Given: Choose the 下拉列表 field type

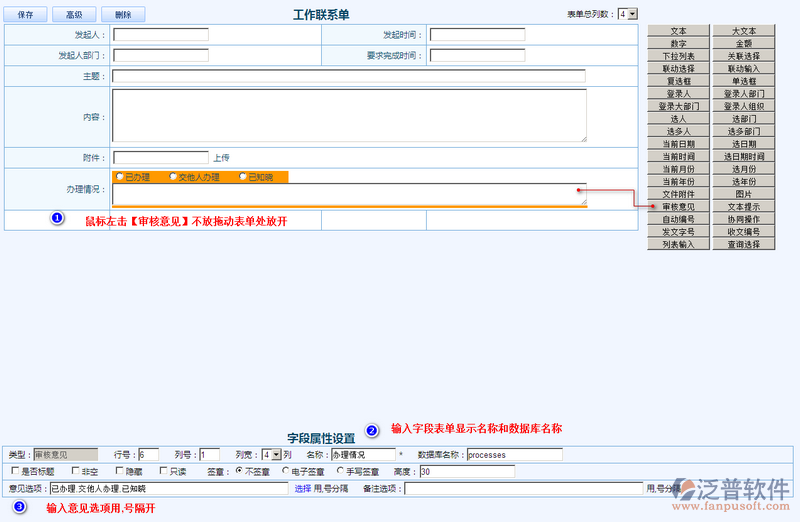Looking at the screenshot, I should 678,56.
